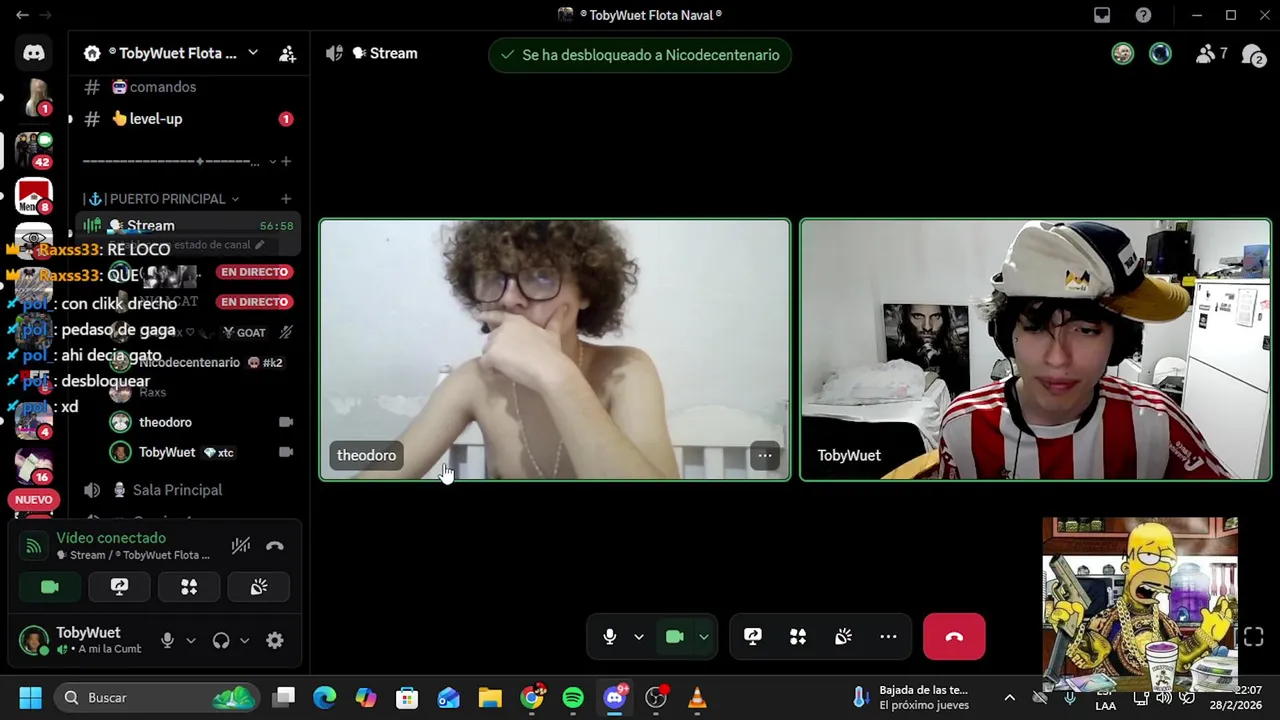
Task: Open microphone options arrow in call bar
Action: point(639,637)
